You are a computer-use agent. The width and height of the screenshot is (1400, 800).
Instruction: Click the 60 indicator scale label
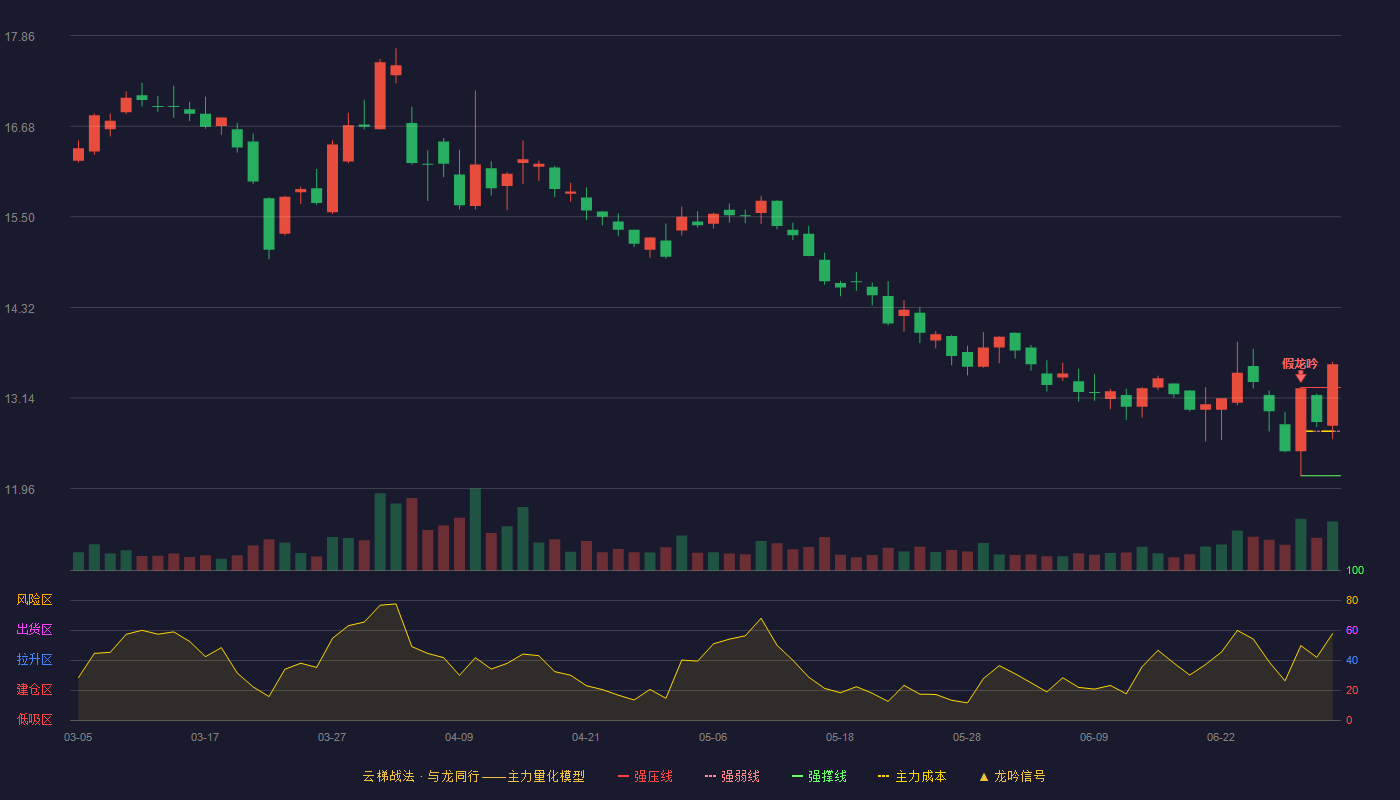point(1352,630)
